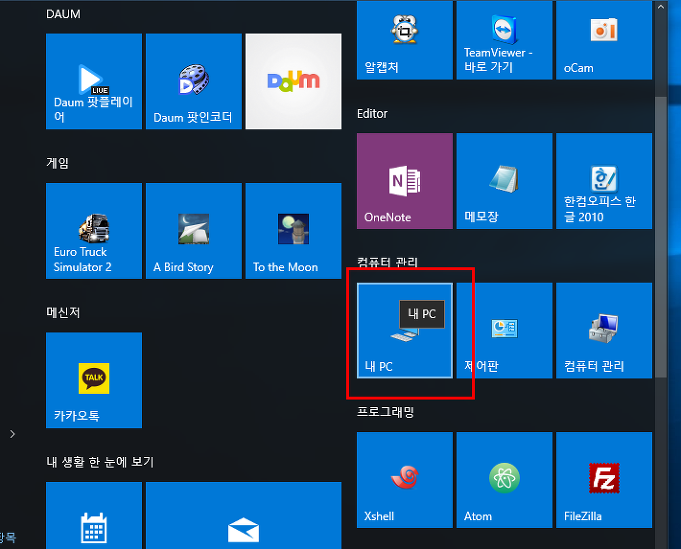Click the scrollbar up arrow
The height and width of the screenshot is (549, 681).
coord(661,7)
